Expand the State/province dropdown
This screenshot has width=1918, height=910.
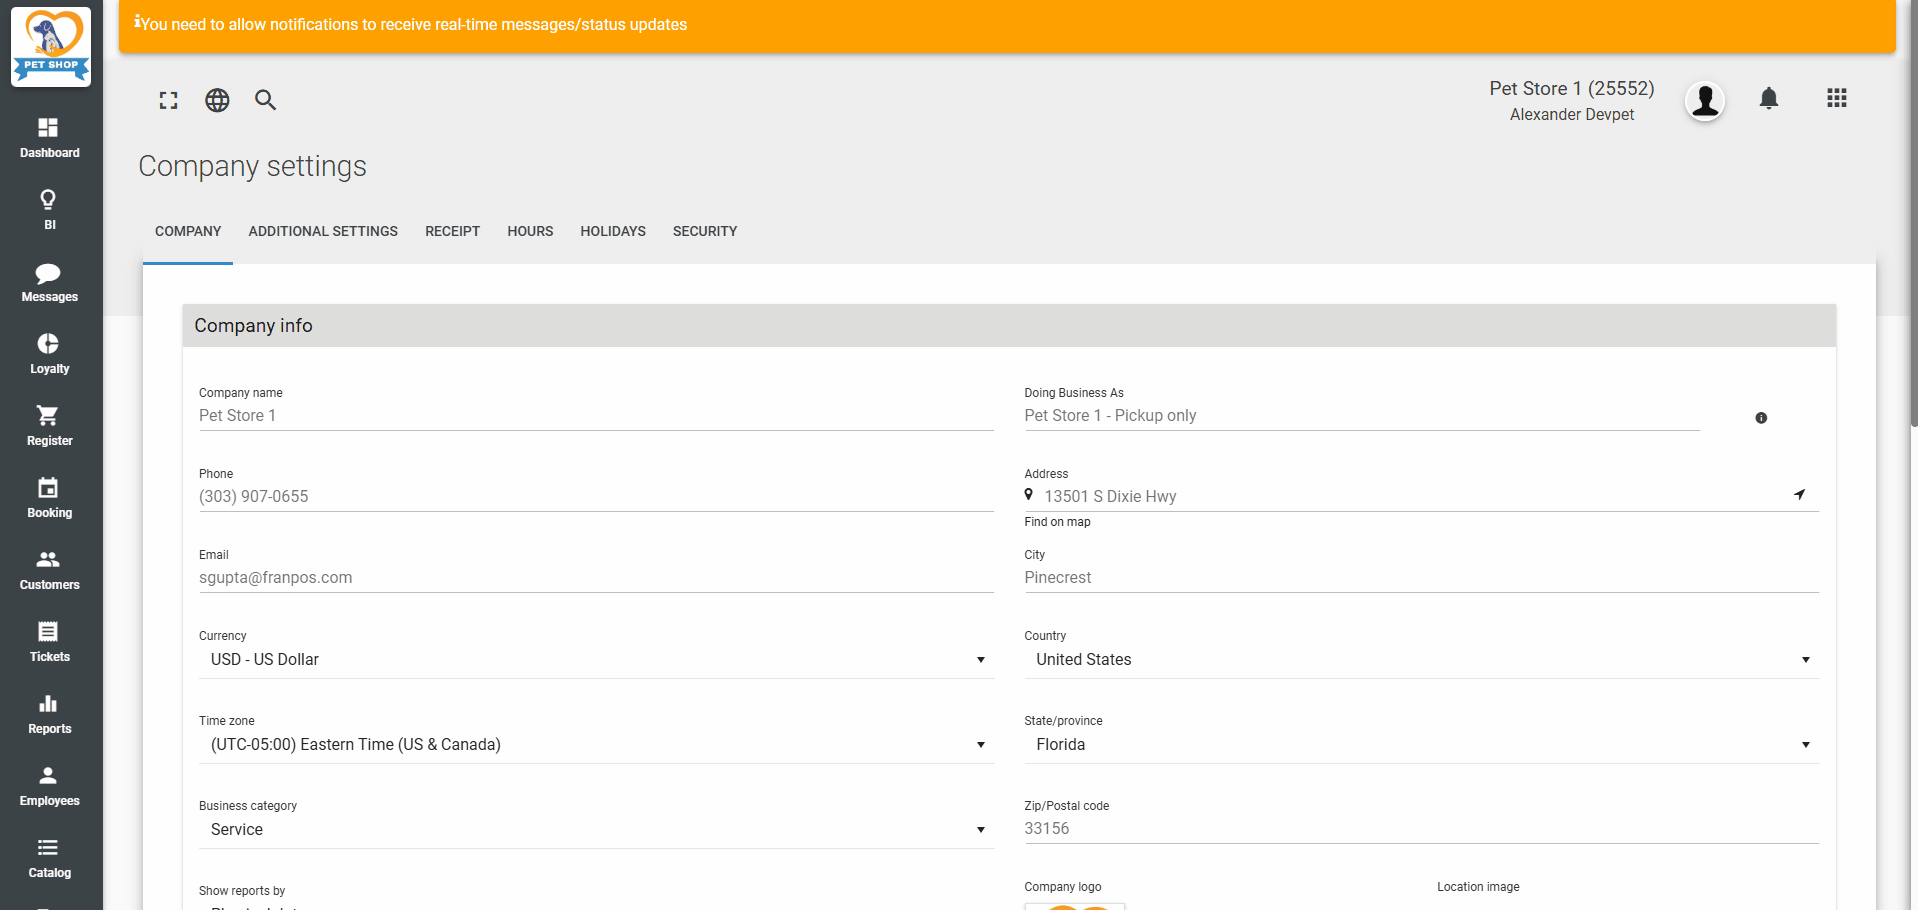[x=1421, y=745]
